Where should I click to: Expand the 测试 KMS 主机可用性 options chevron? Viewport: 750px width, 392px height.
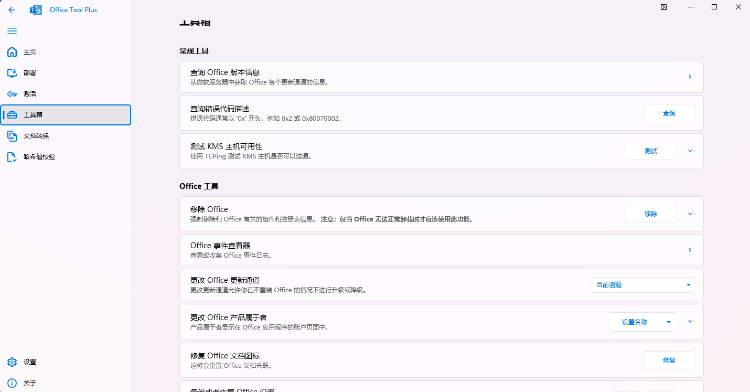(x=690, y=151)
